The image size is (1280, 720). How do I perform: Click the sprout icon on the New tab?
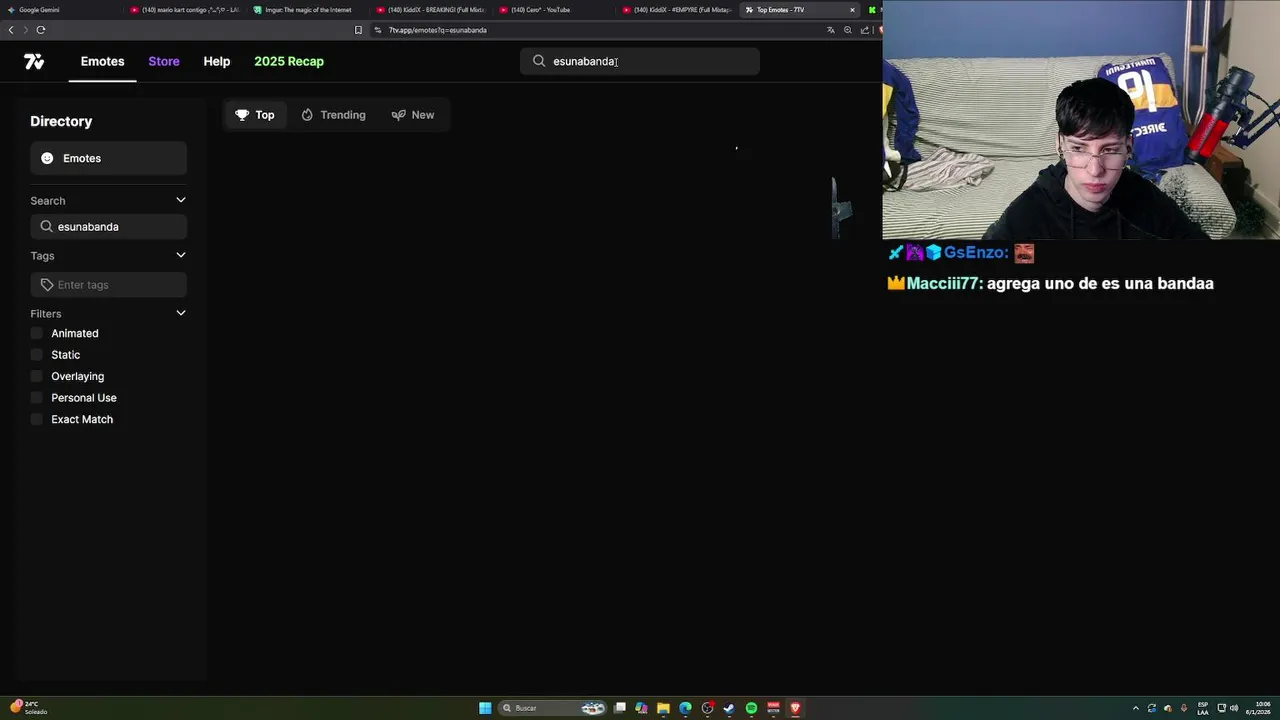[x=398, y=115]
